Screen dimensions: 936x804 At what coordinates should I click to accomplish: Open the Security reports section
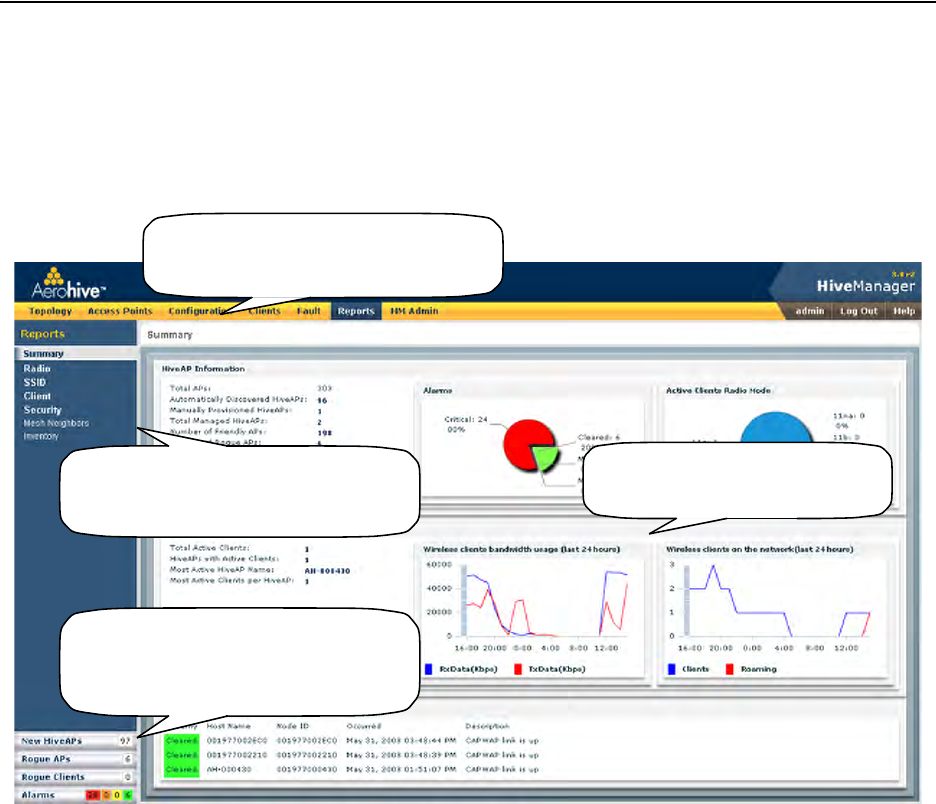(x=42, y=410)
